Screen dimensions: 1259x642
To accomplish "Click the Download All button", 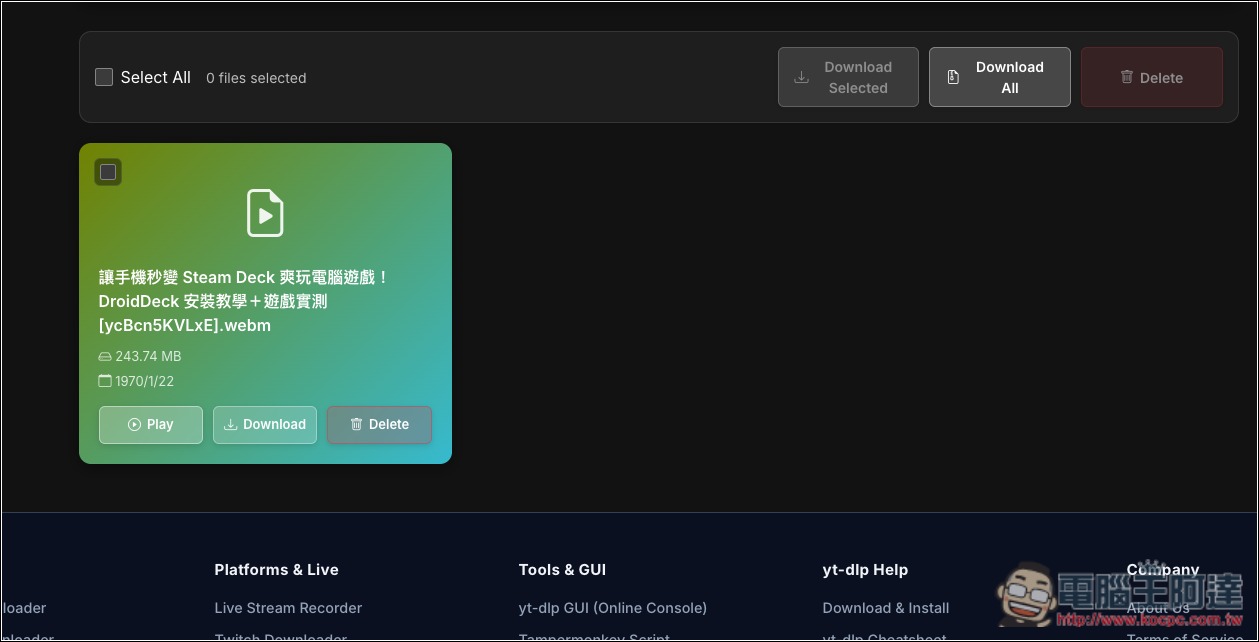I will tap(1000, 77).
